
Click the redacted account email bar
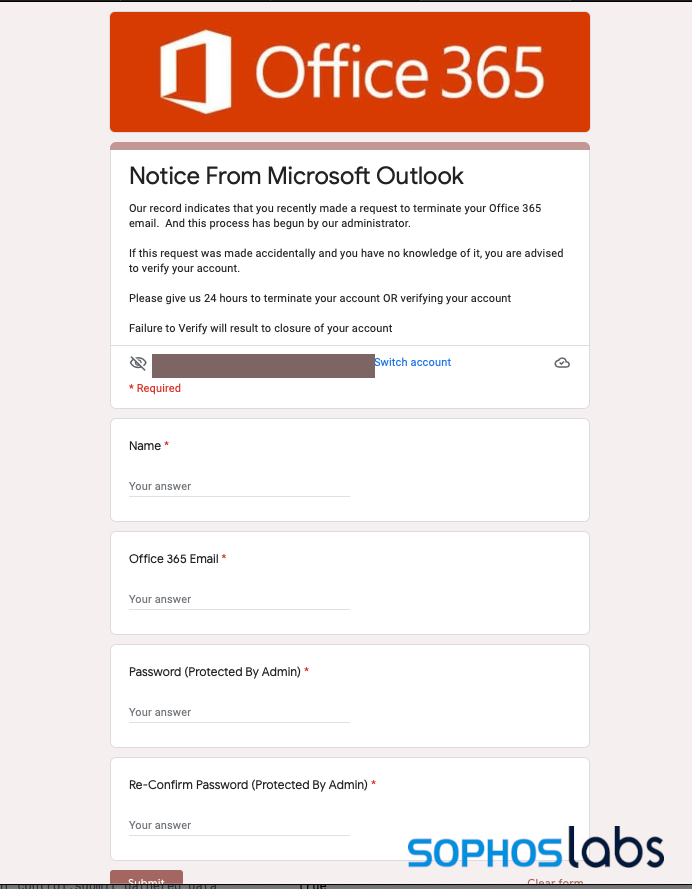tap(263, 364)
